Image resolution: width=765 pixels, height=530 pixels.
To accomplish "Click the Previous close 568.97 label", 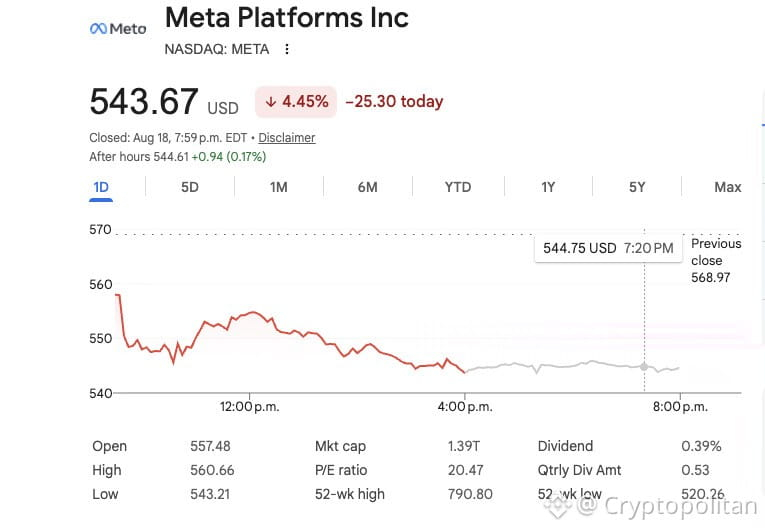I will (x=716, y=261).
